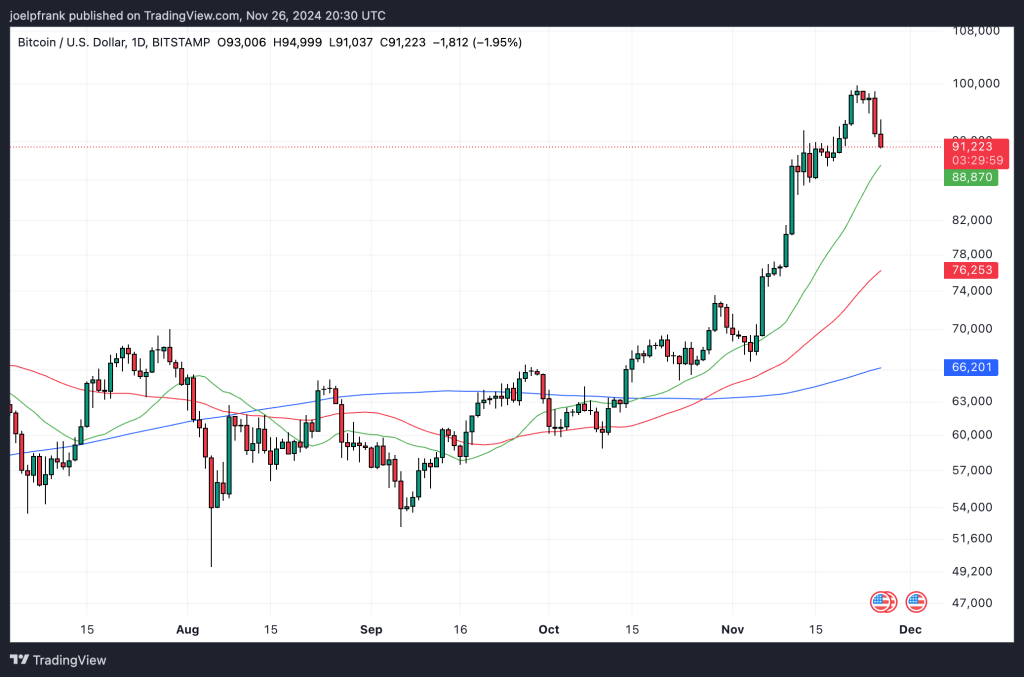Image resolution: width=1024 pixels, height=677 pixels.
Task: Click the H94,999 high price value
Action: click(x=298, y=42)
